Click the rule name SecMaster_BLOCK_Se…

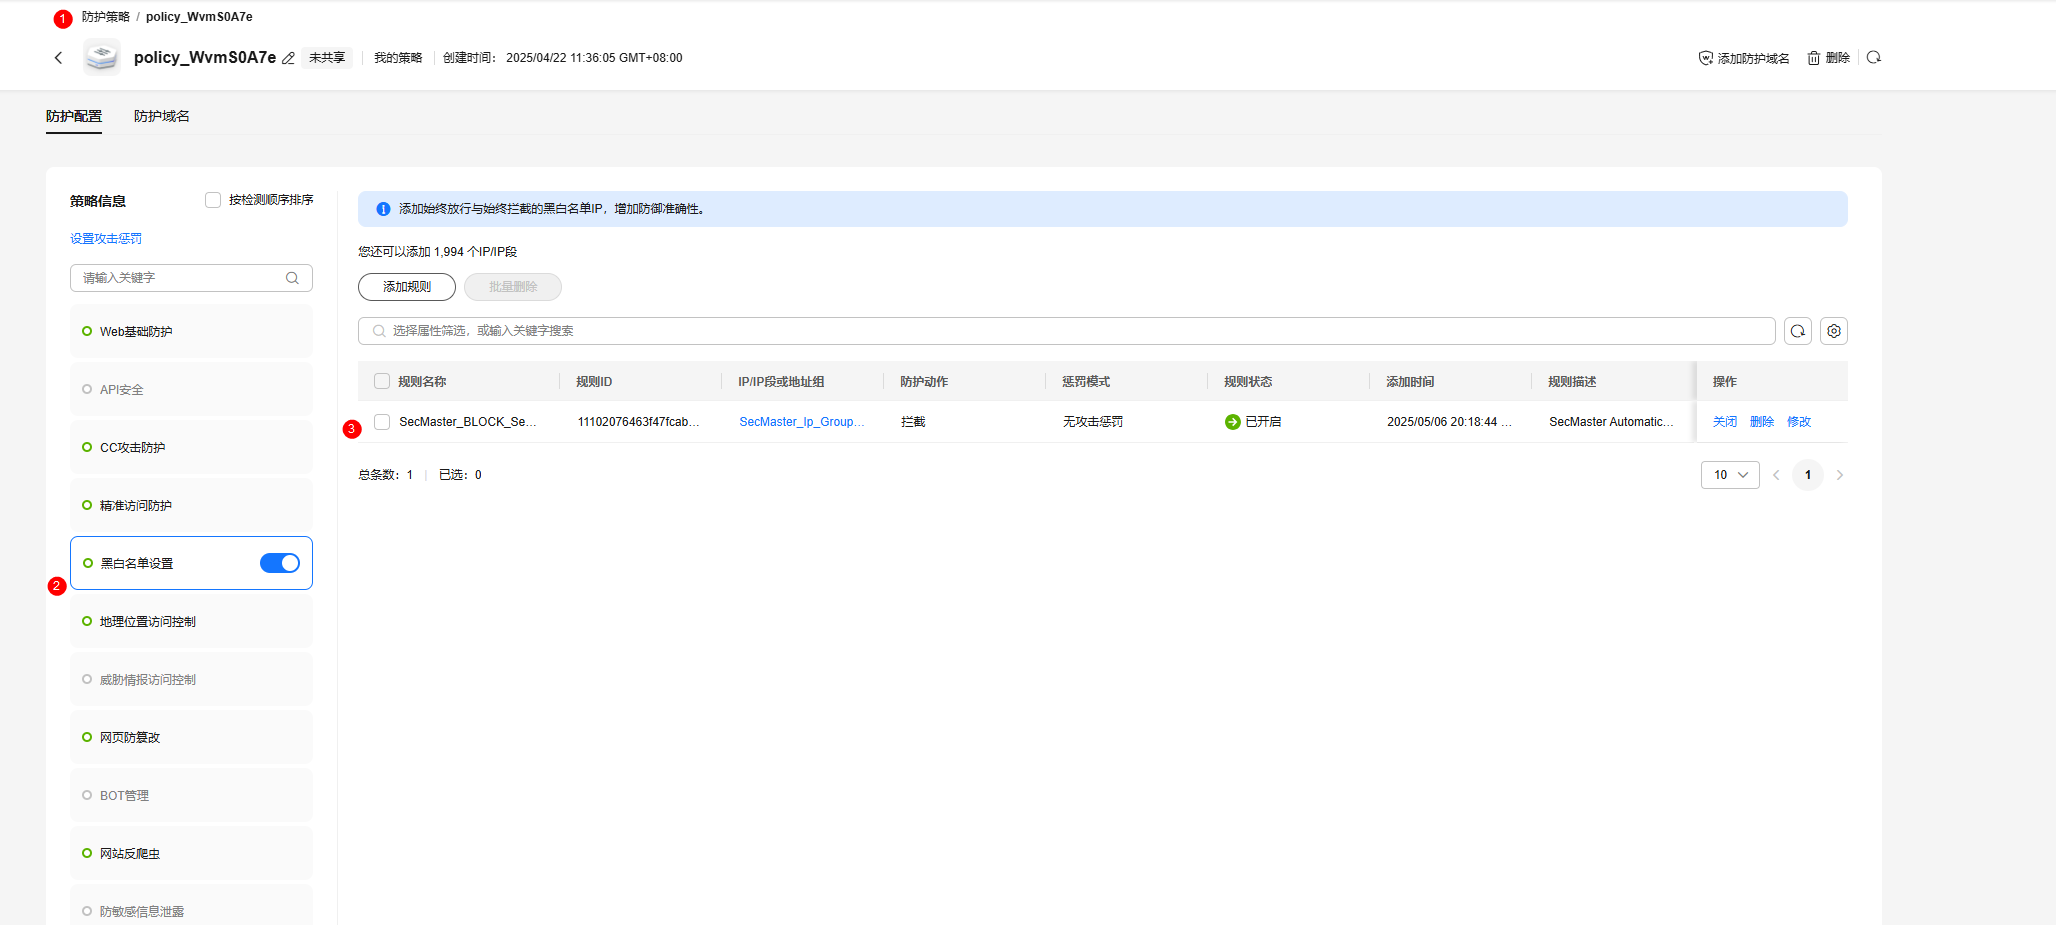point(468,422)
